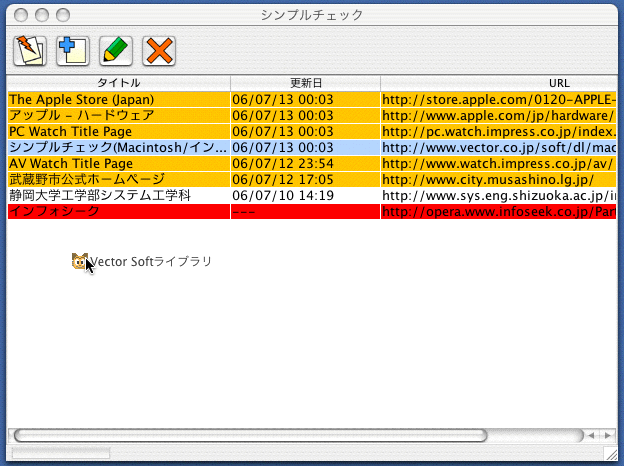Click the www.apple.com/jp/hardware URL cell
This screenshot has width=624, height=466.
click(x=499, y=115)
